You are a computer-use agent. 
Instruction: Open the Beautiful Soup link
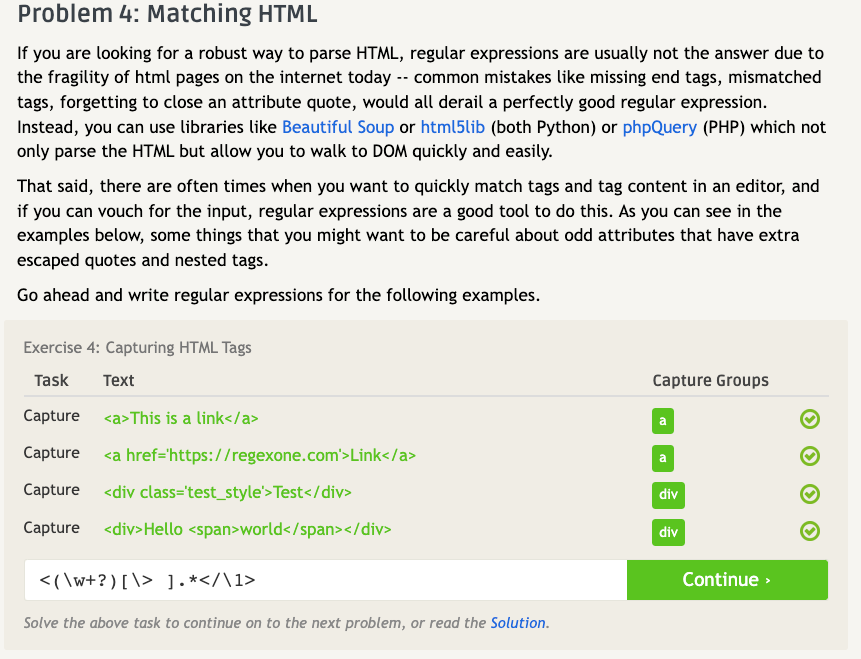pos(338,127)
